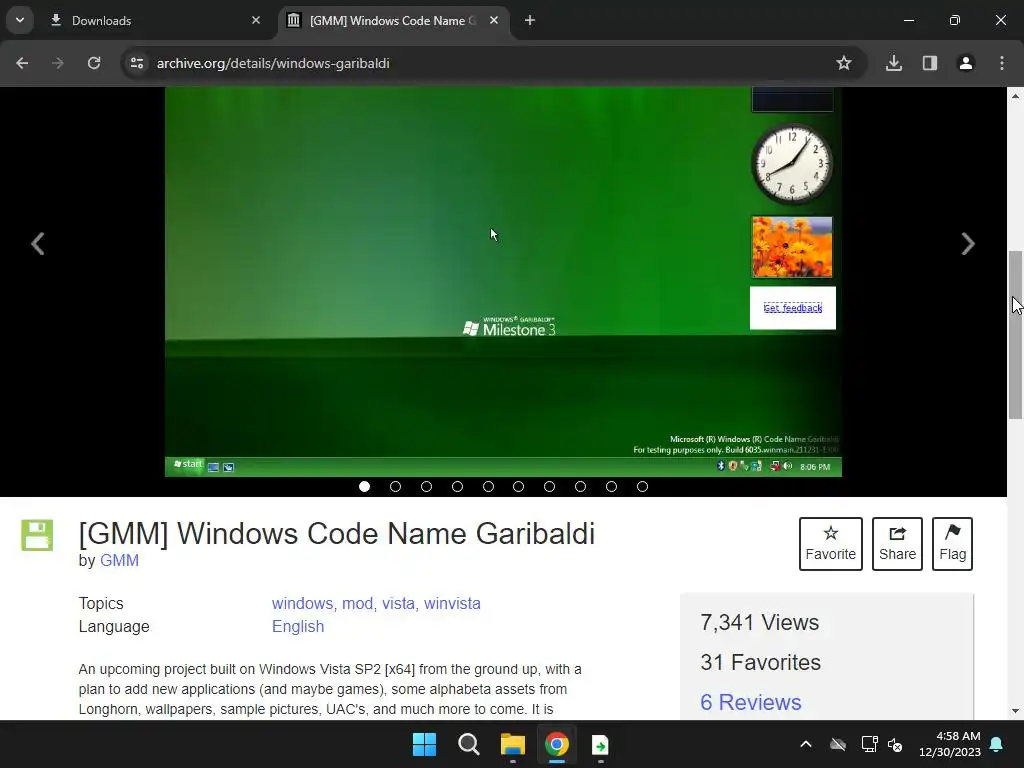This screenshot has height=768, width=1024.
Task: Expand the tab search dropdown
Action: (20, 20)
